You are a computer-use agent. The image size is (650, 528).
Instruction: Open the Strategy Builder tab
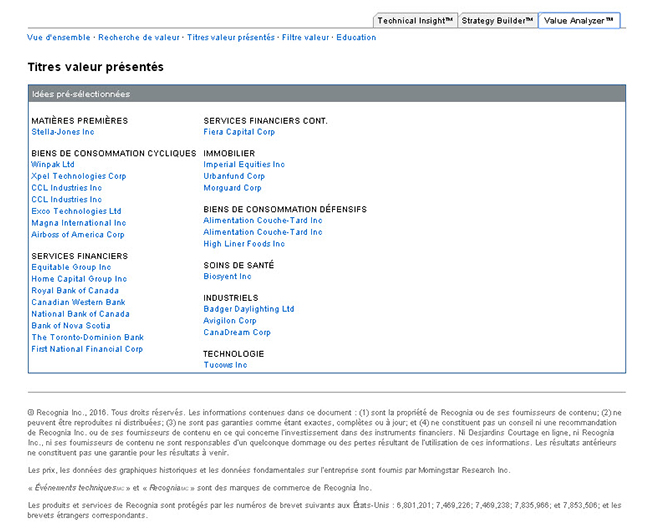coord(497,21)
